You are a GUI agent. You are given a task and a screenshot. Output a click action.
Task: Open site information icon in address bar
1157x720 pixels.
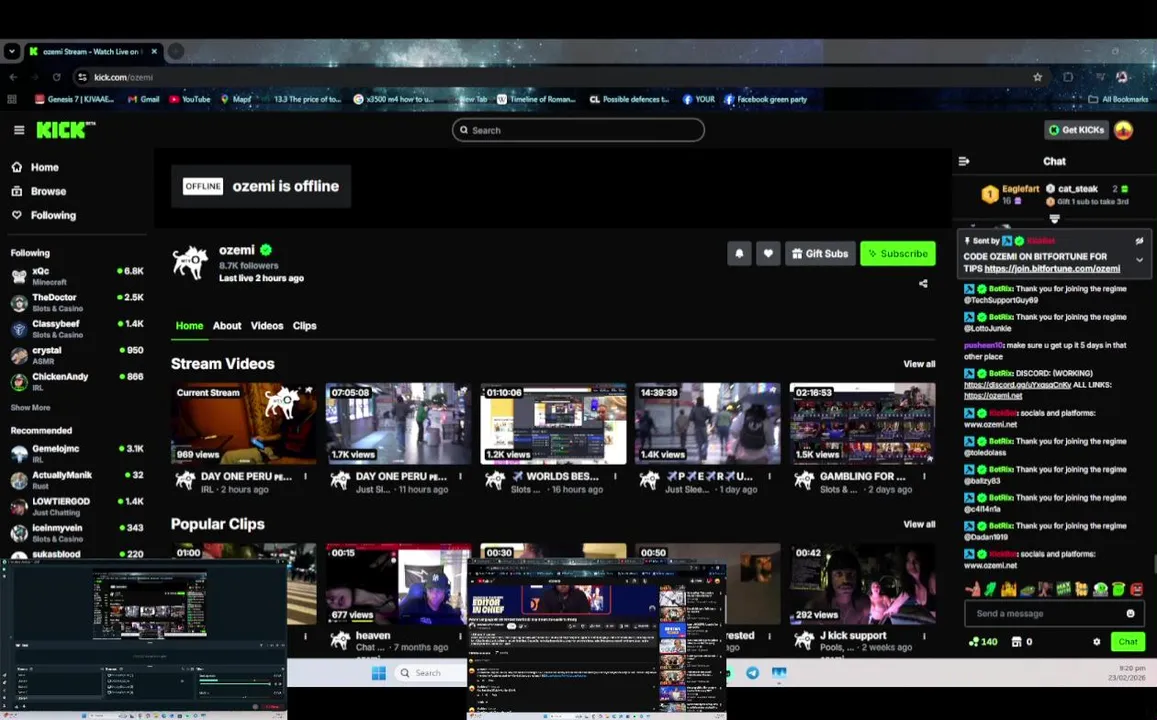pyautogui.click(x=82, y=77)
